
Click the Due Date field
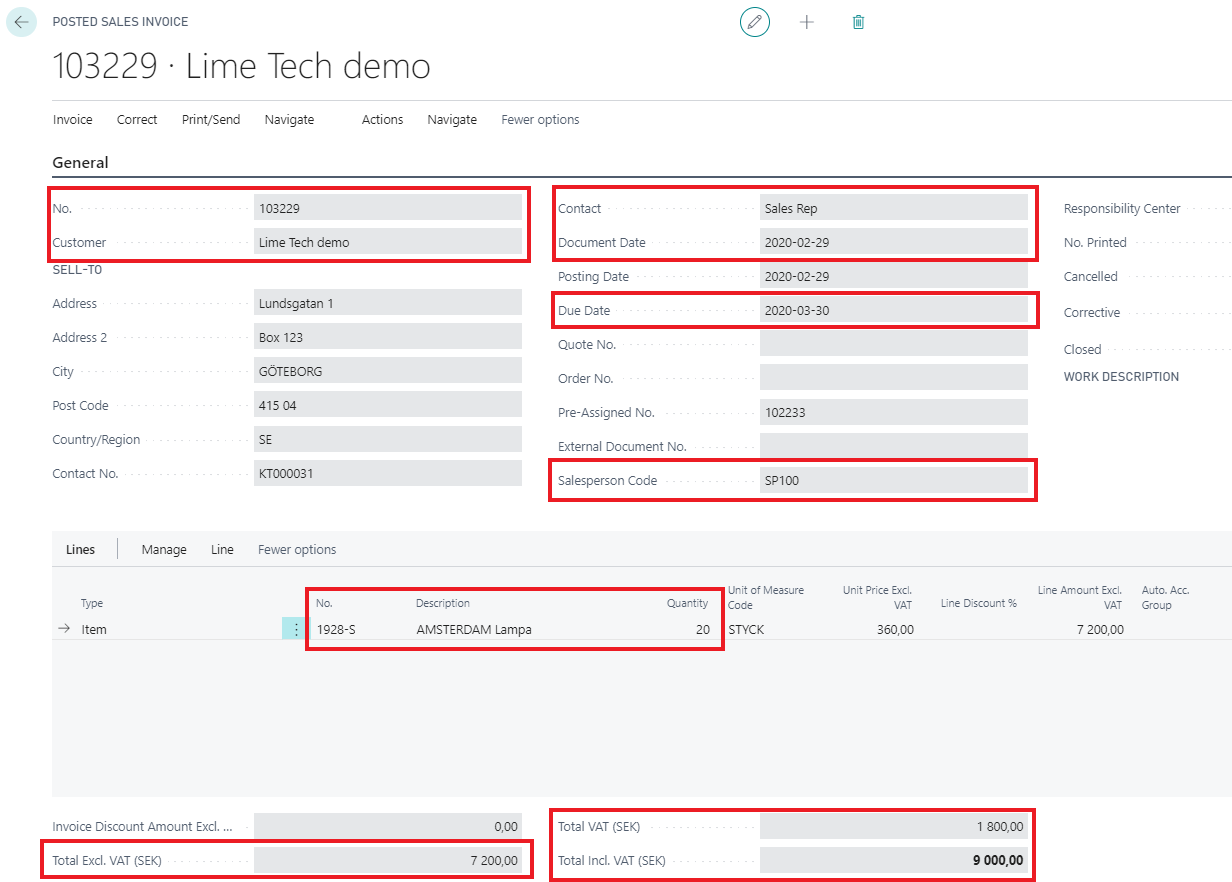coord(893,311)
